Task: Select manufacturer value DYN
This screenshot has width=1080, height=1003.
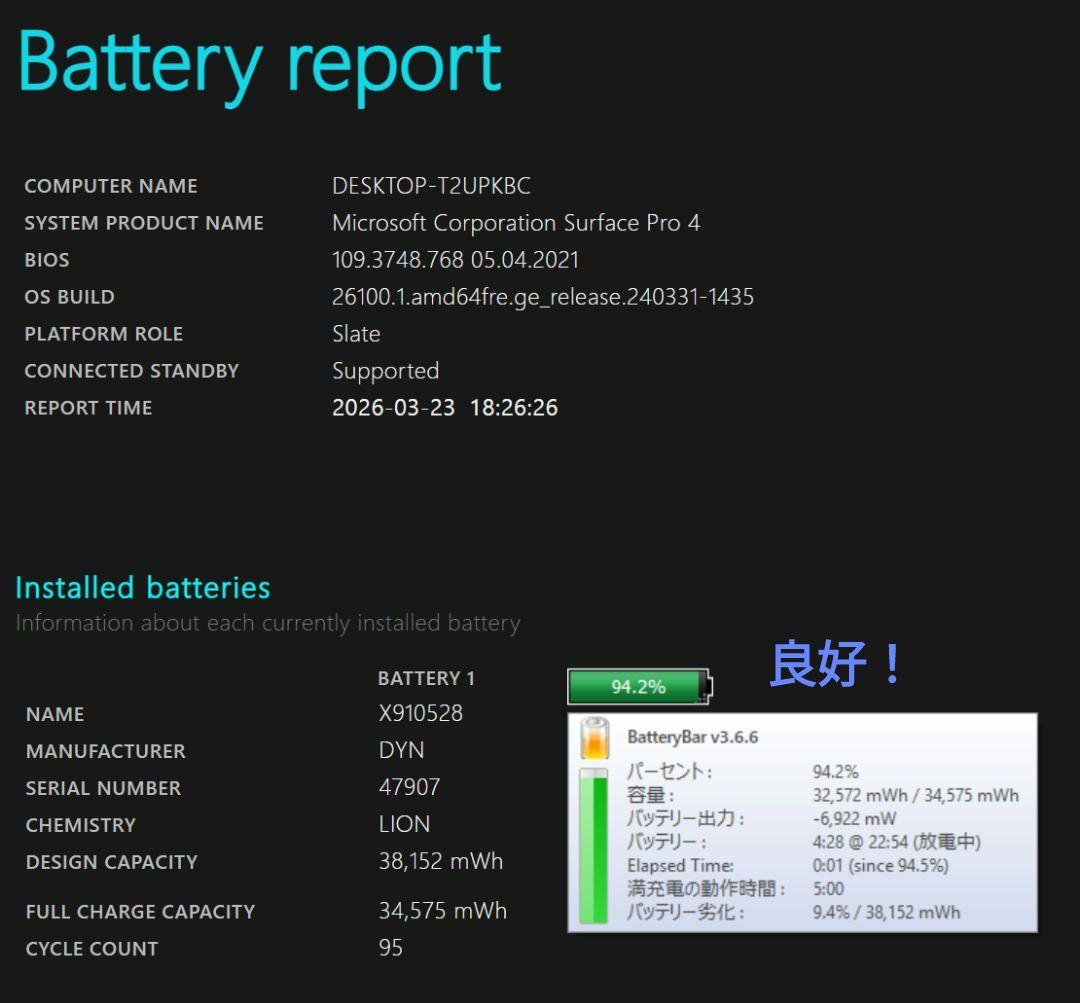Action: tap(402, 750)
